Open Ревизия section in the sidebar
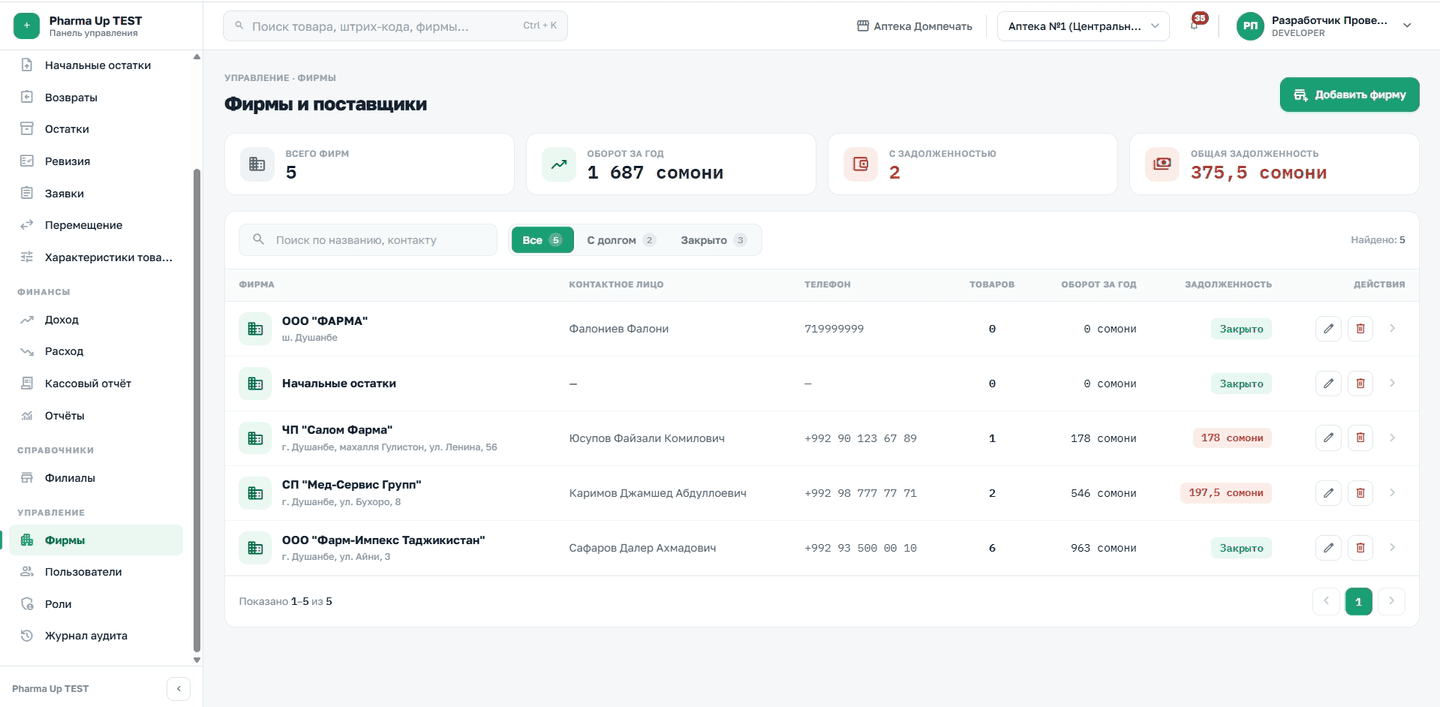The width and height of the screenshot is (1440, 707). click(x=96, y=161)
